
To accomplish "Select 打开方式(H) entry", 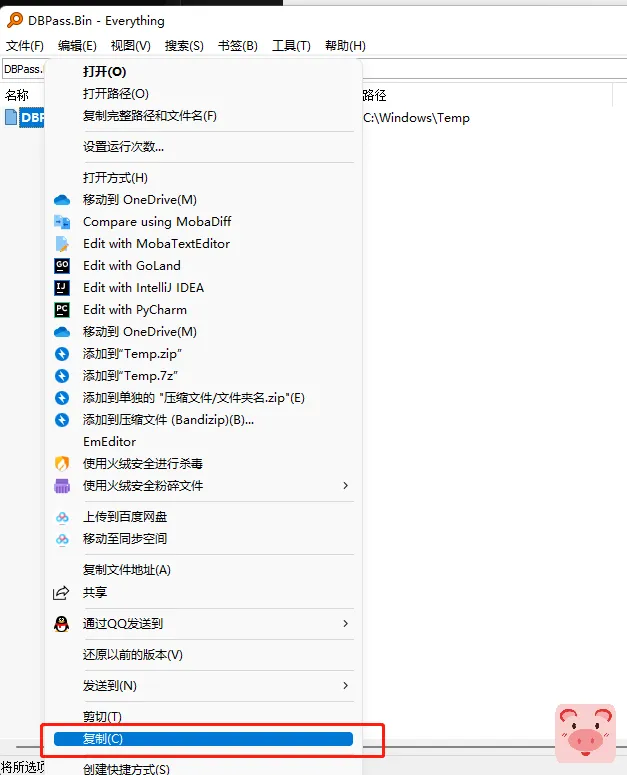I will coord(115,178).
